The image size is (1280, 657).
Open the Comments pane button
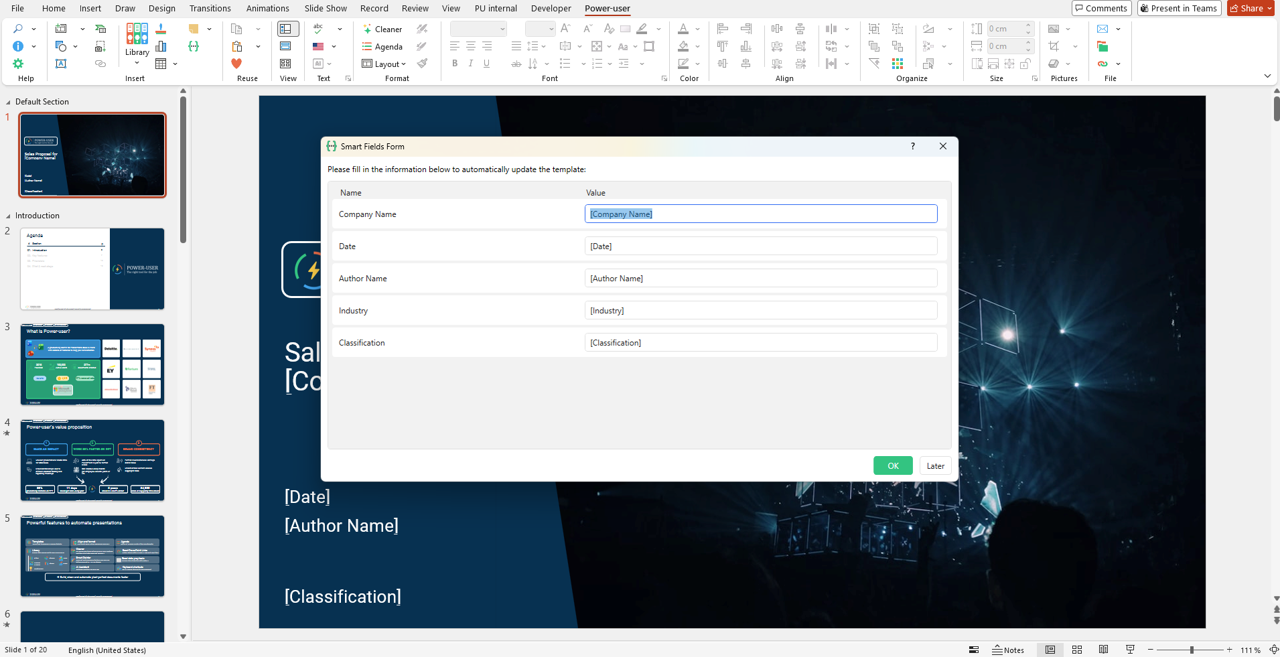(x=1101, y=8)
